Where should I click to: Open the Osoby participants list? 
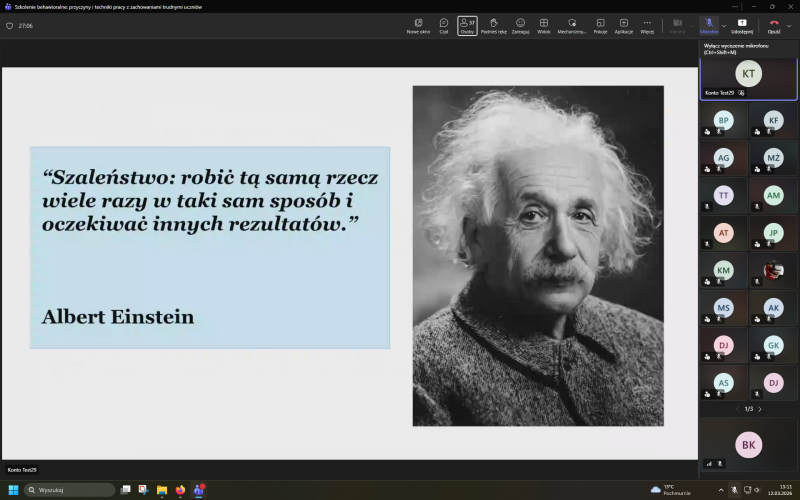click(467, 25)
